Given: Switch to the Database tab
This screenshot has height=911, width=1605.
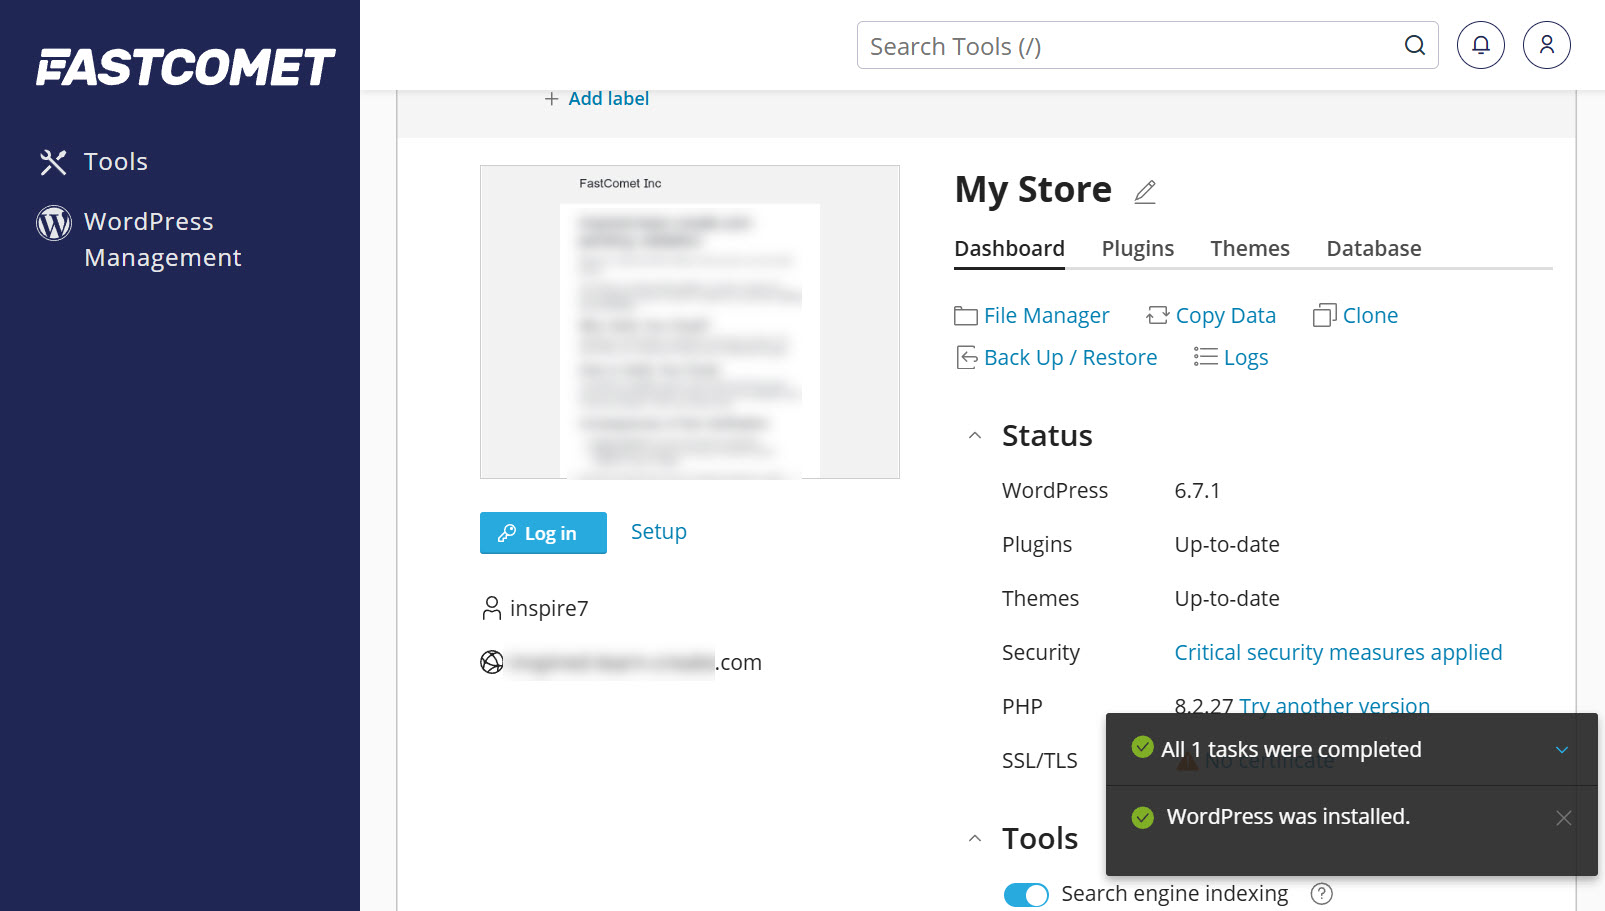Looking at the screenshot, I should (1374, 249).
